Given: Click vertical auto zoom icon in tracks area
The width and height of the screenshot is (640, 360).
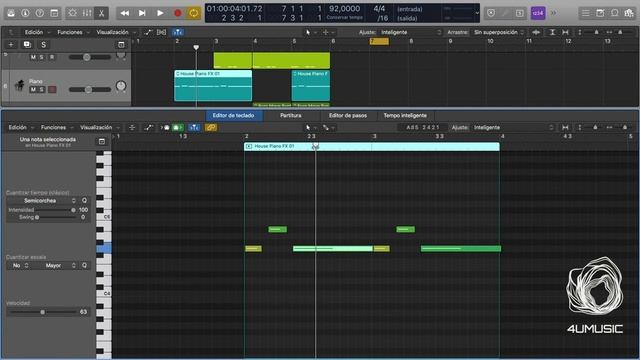Looking at the screenshot, I should pos(552,32).
